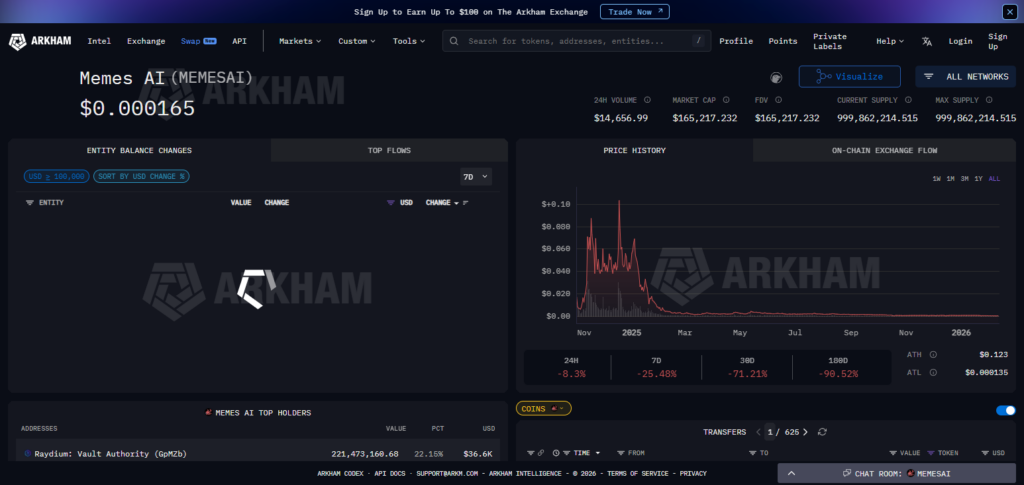Toggle the blue switch above transfers
The width and height of the screenshot is (1024, 485).
(x=1005, y=410)
